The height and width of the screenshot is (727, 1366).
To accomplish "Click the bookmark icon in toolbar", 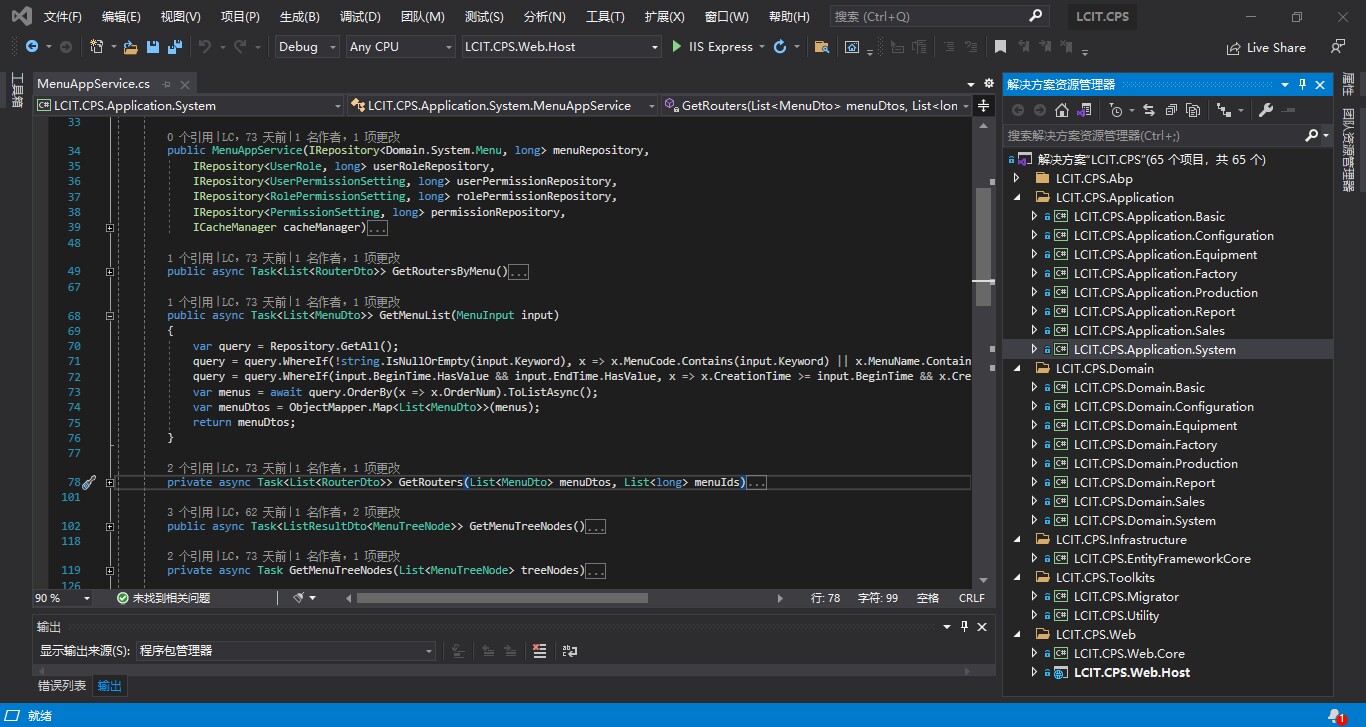I will click(x=1000, y=47).
